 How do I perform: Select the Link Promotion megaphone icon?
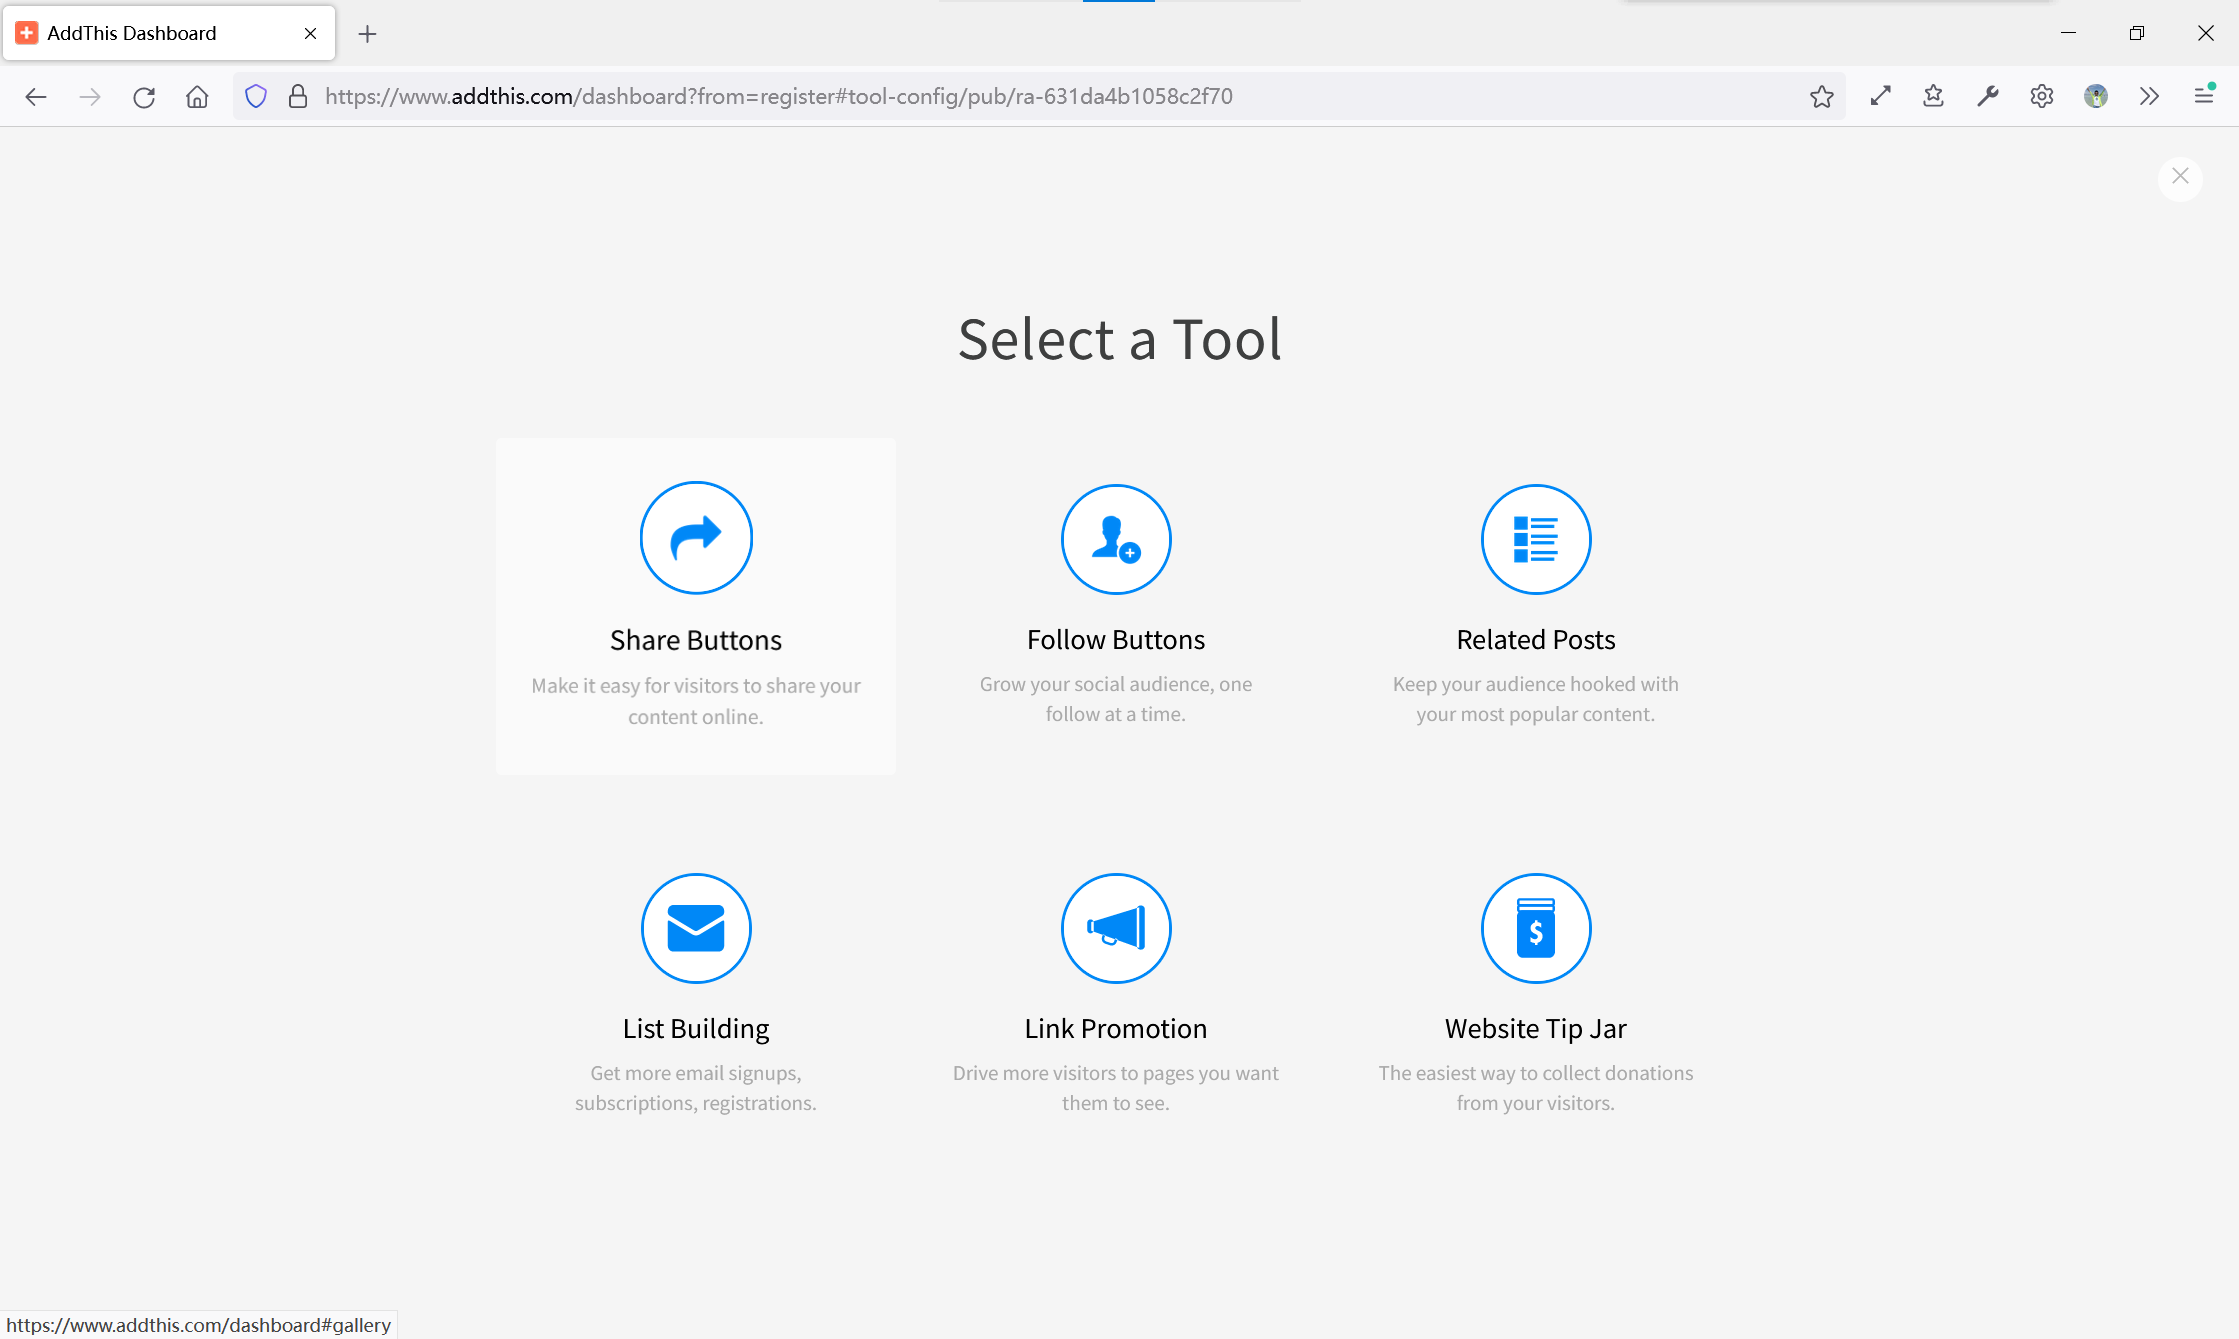(x=1116, y=928)
